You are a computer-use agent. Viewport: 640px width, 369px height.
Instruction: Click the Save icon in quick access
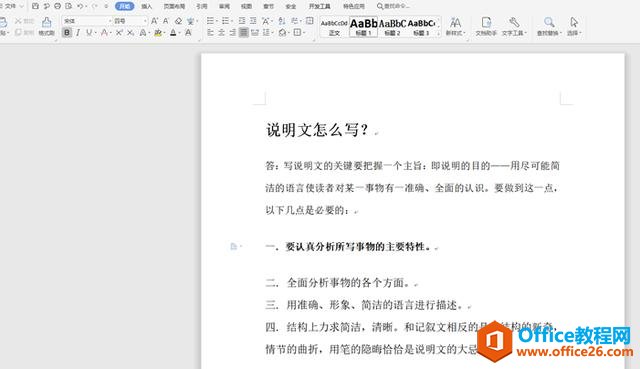pos(36,6)
